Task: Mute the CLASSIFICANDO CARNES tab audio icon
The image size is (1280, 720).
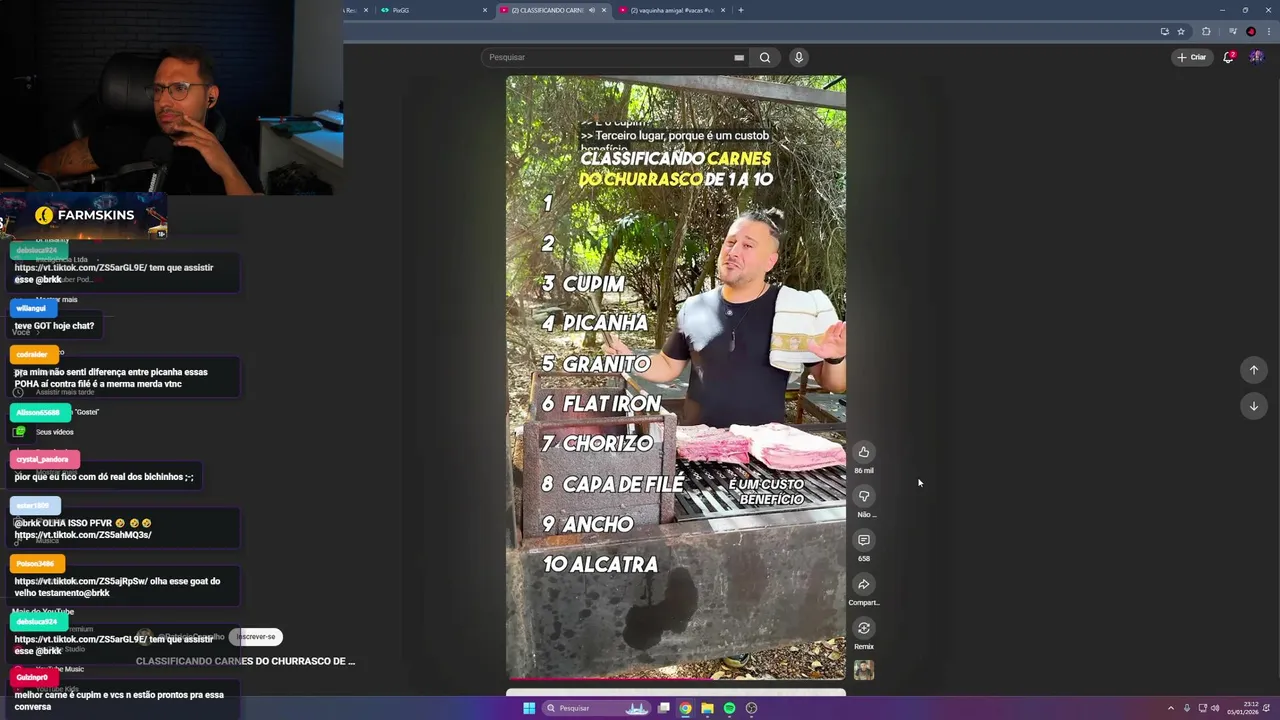Action: (x=591, y=10)
